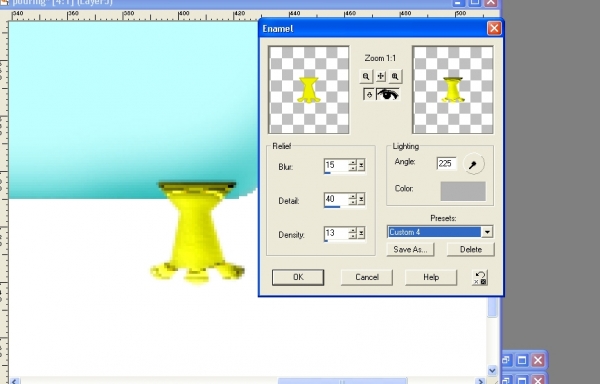This screenshot has height=384, width=600.
Task: Expand the Density slider popup arrow
Action: pos(361,233)
